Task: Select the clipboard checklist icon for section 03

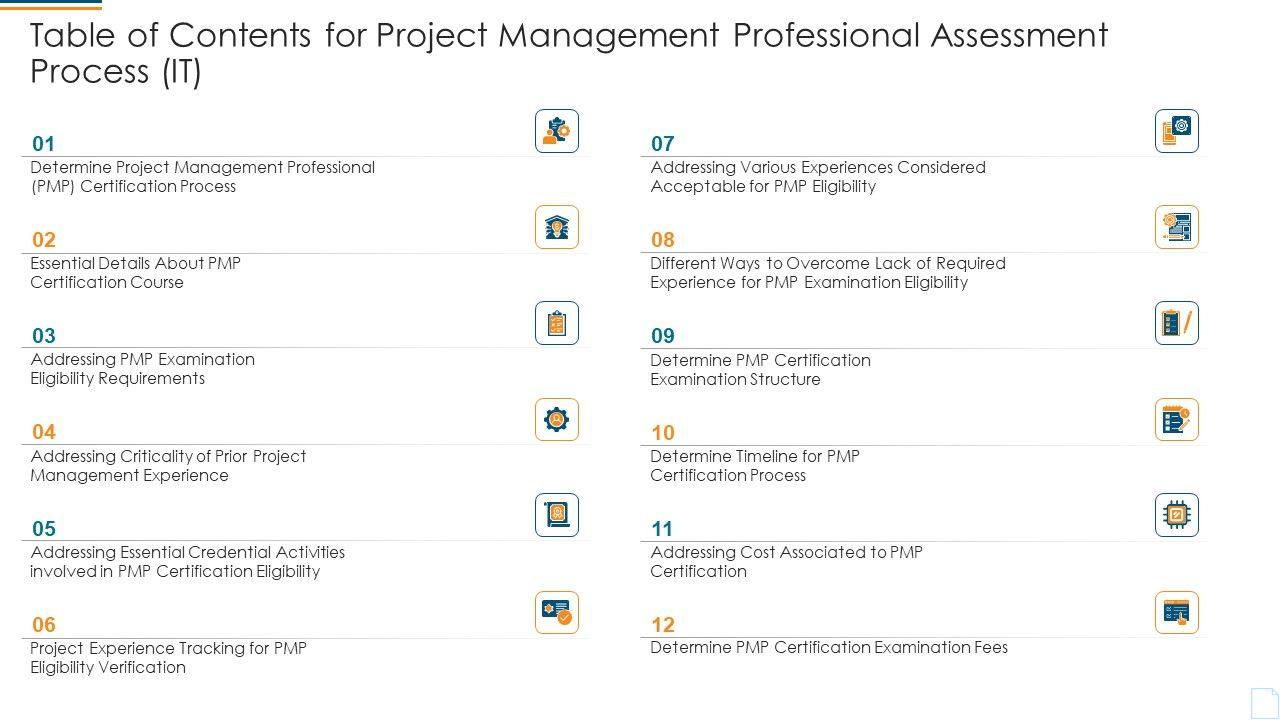Action: (x=557, y=323)
